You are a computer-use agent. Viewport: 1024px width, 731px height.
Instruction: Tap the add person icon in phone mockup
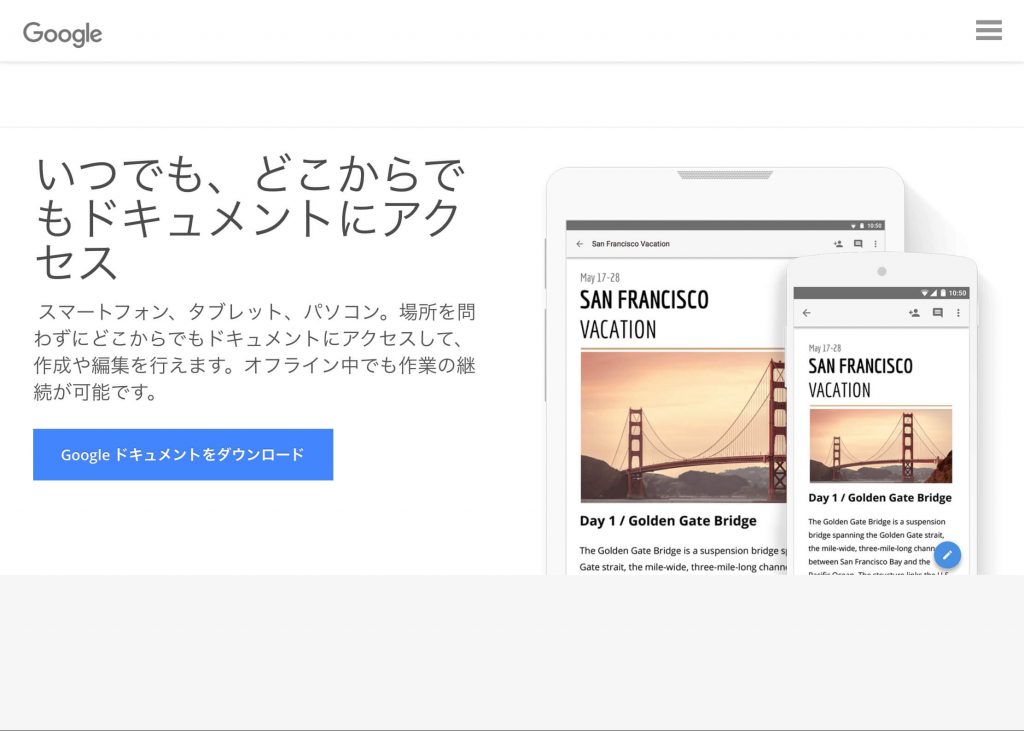click(x=914, y=313)
